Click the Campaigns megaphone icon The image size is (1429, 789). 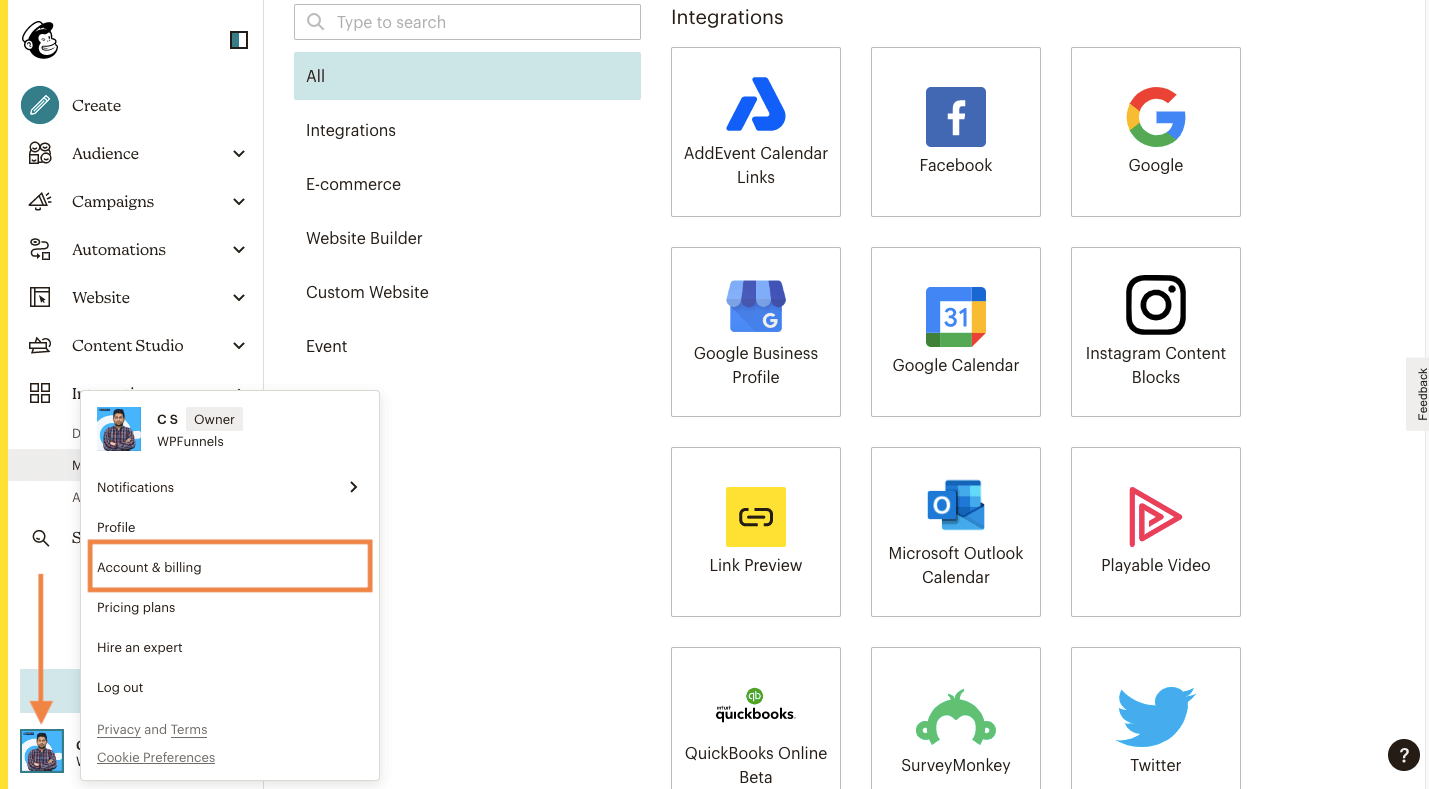(40, 201)
